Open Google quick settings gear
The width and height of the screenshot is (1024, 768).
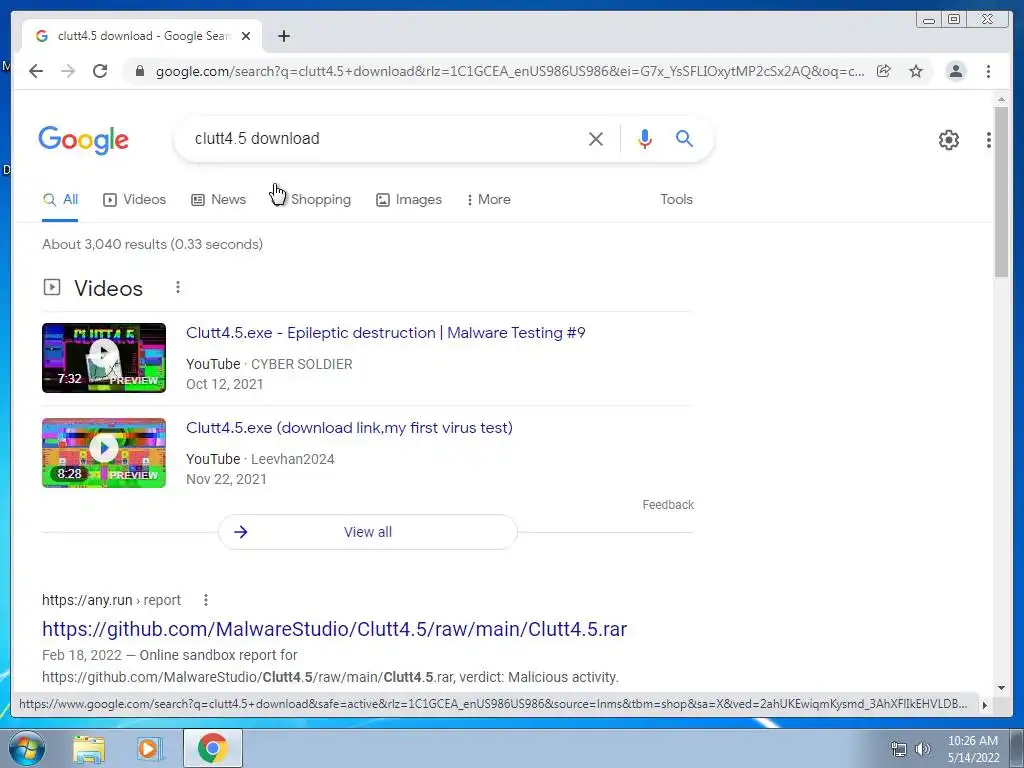click(x=949, y=140)
